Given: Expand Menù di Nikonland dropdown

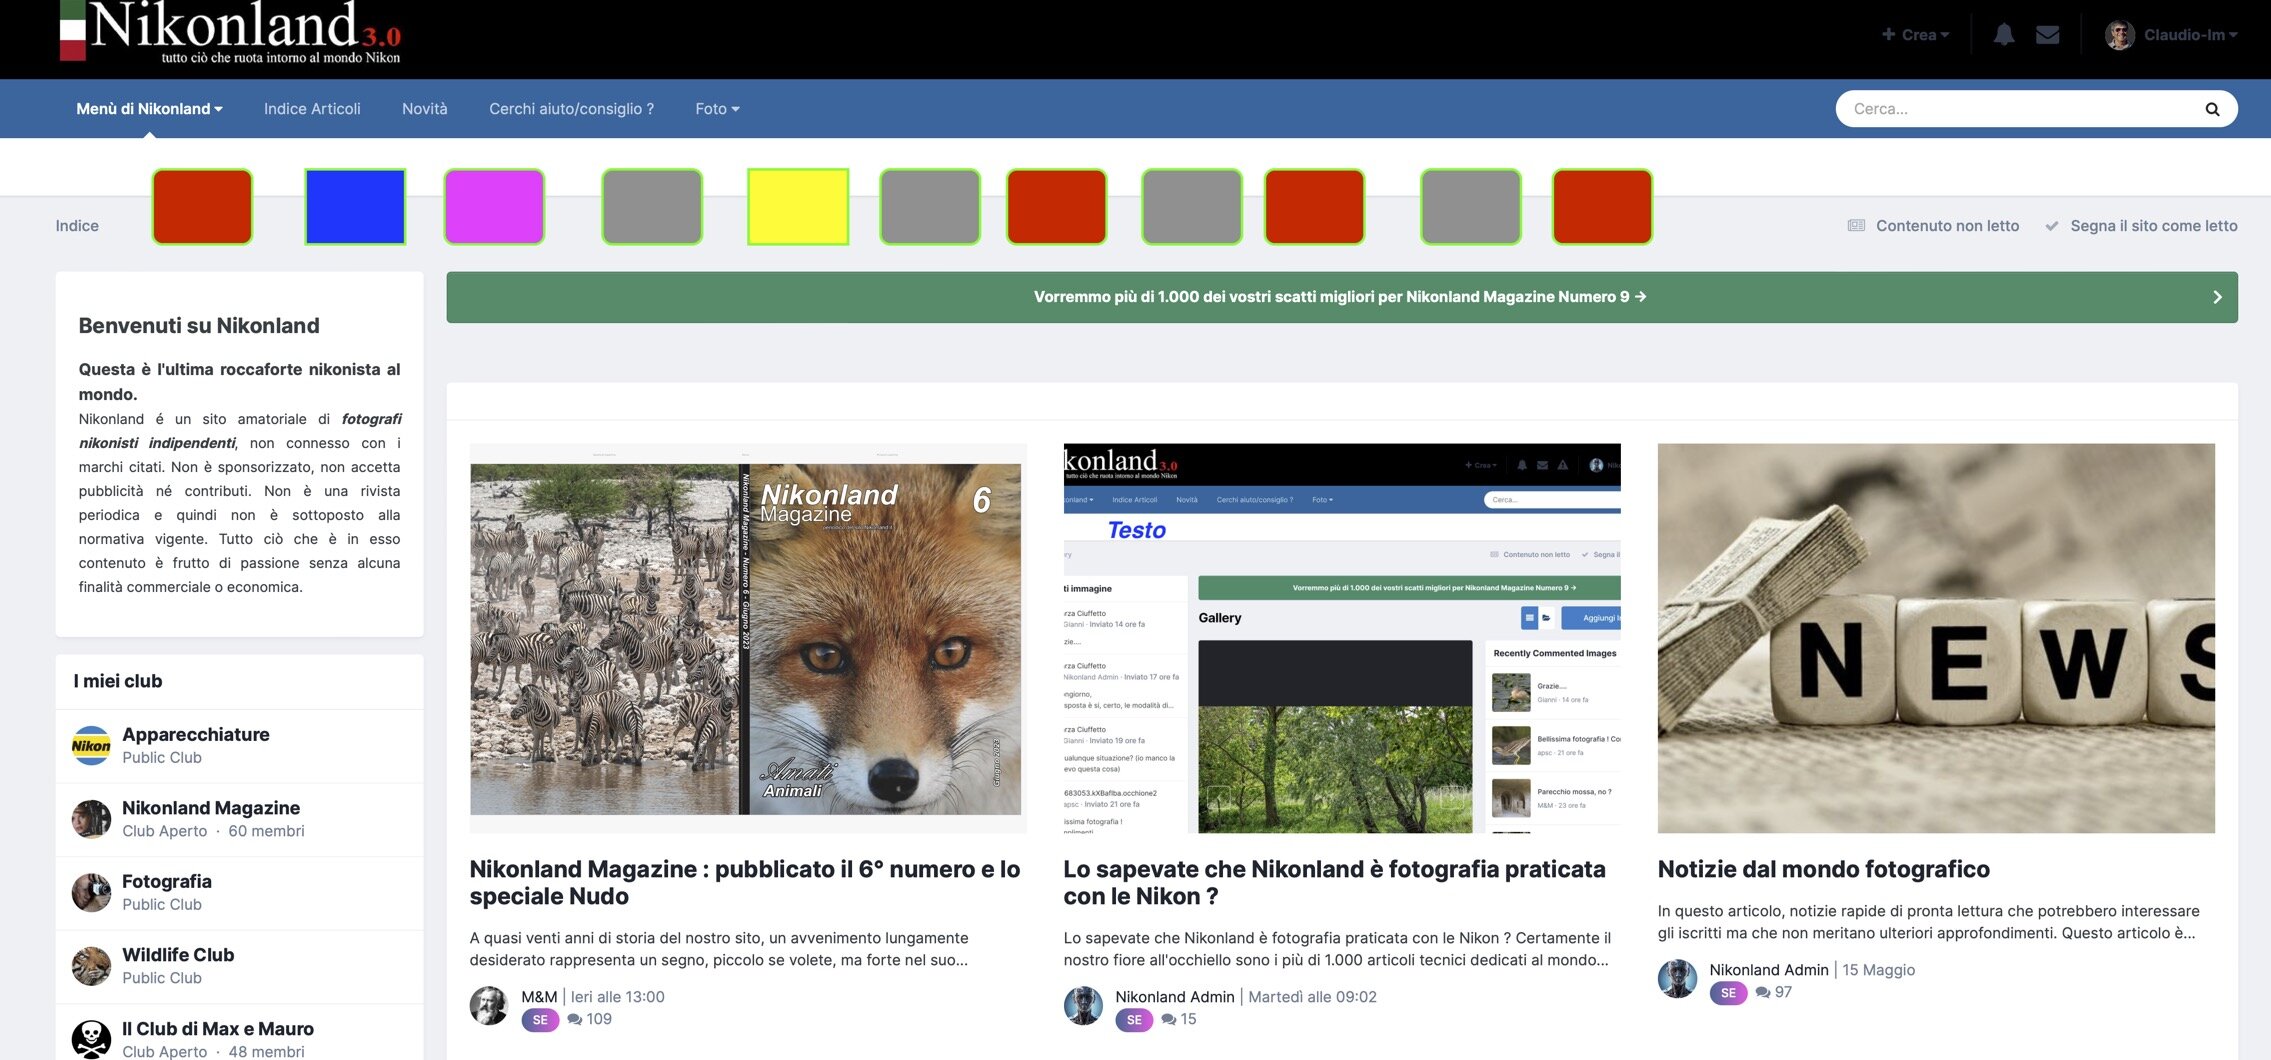Looking at the screenshot, I should [149, 109].
